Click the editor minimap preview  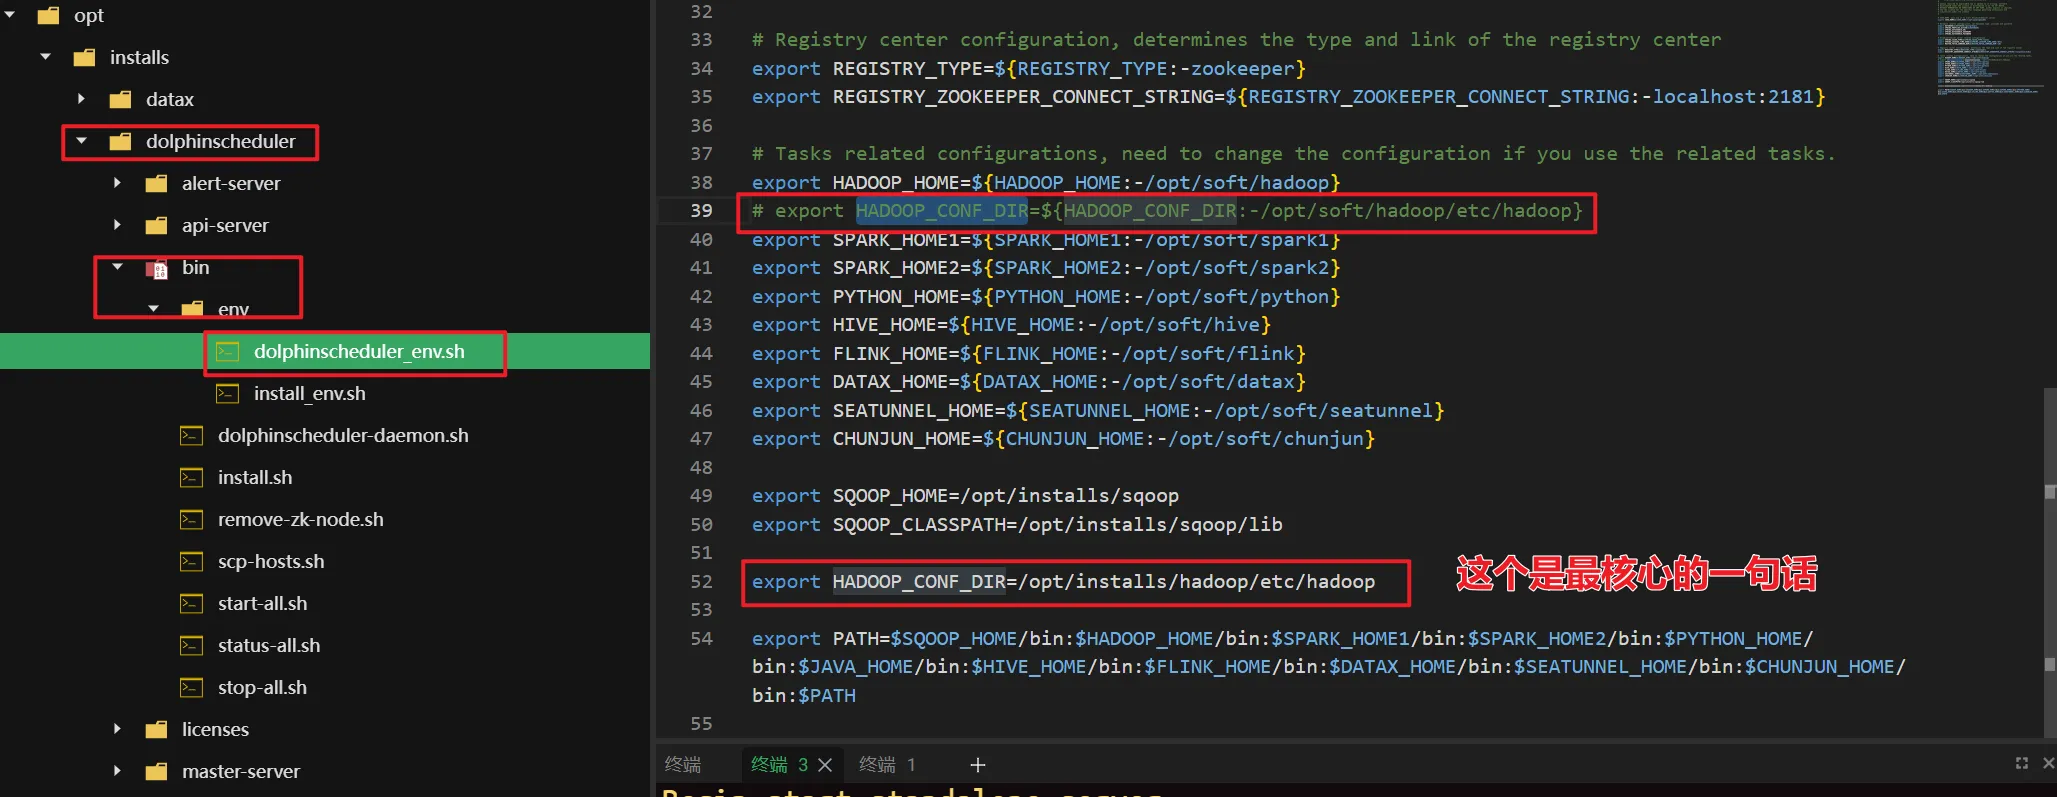[1988, 48]
